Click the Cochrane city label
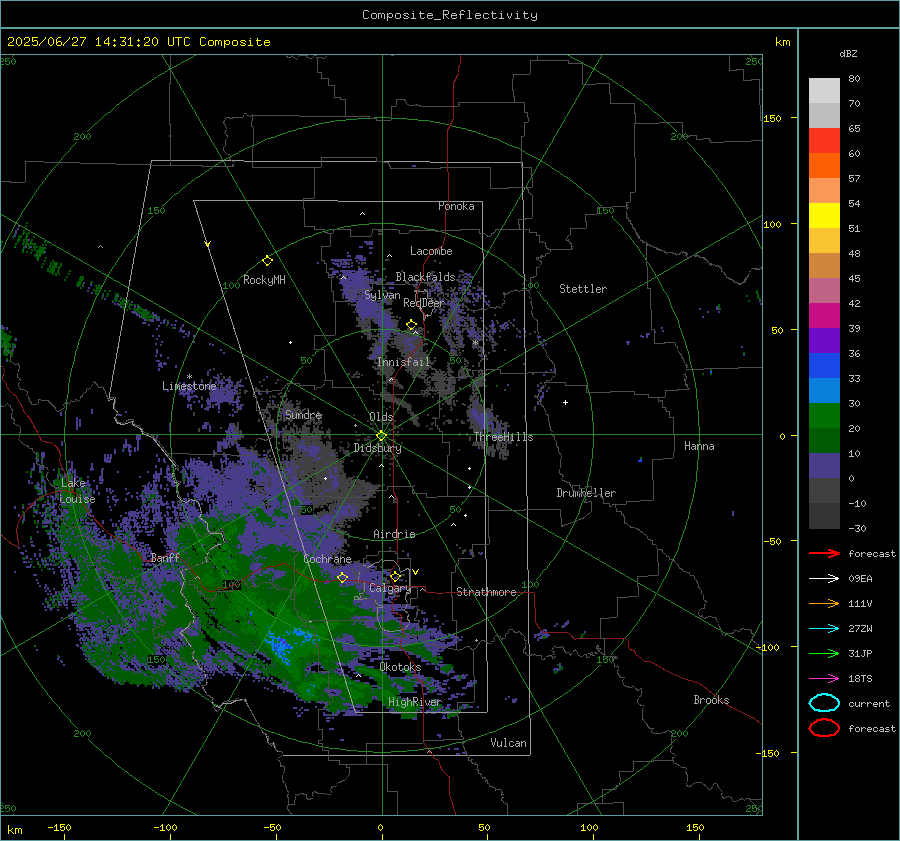 pos(327,559)
